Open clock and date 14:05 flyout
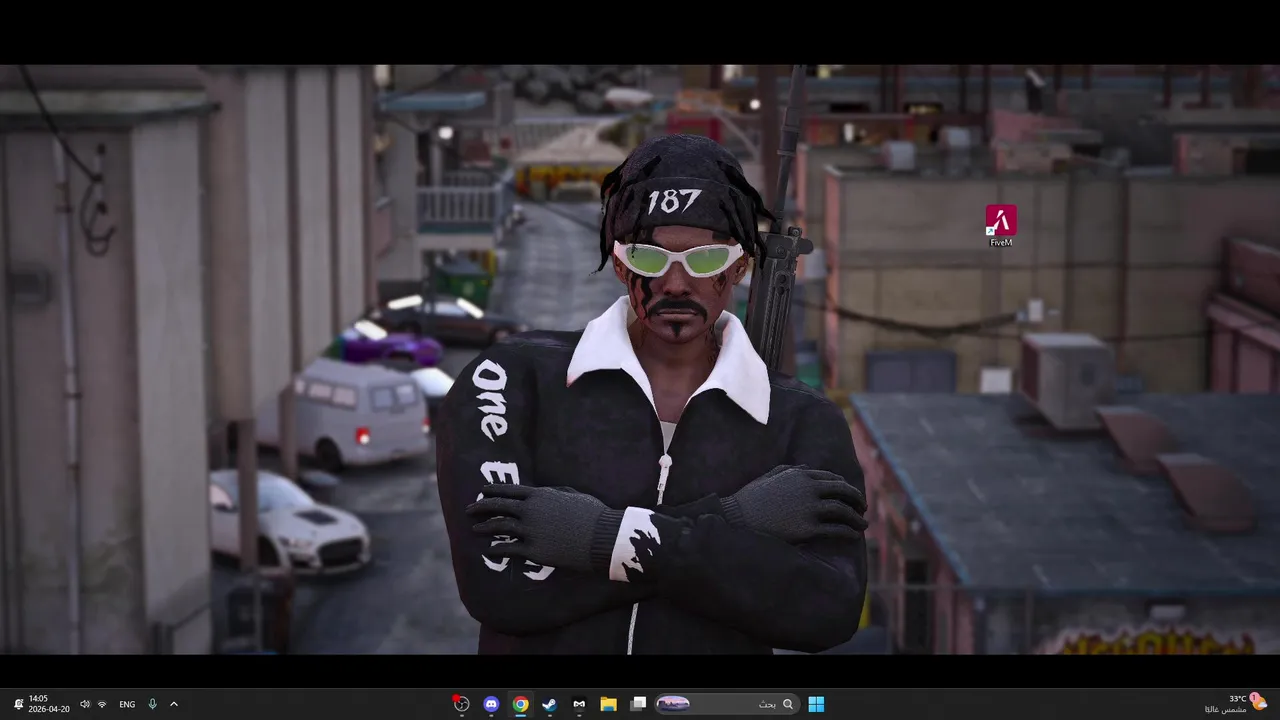The width and height of the screenshot is (1280, 720). [x=49, y=704]
